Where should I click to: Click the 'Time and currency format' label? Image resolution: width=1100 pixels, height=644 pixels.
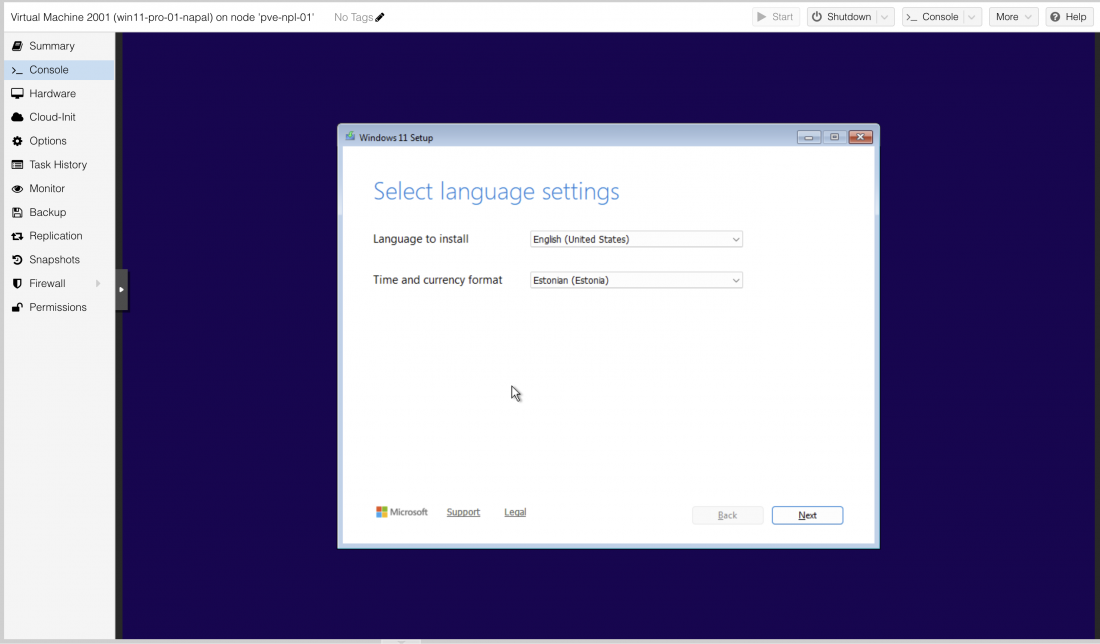tap(438, 280)
